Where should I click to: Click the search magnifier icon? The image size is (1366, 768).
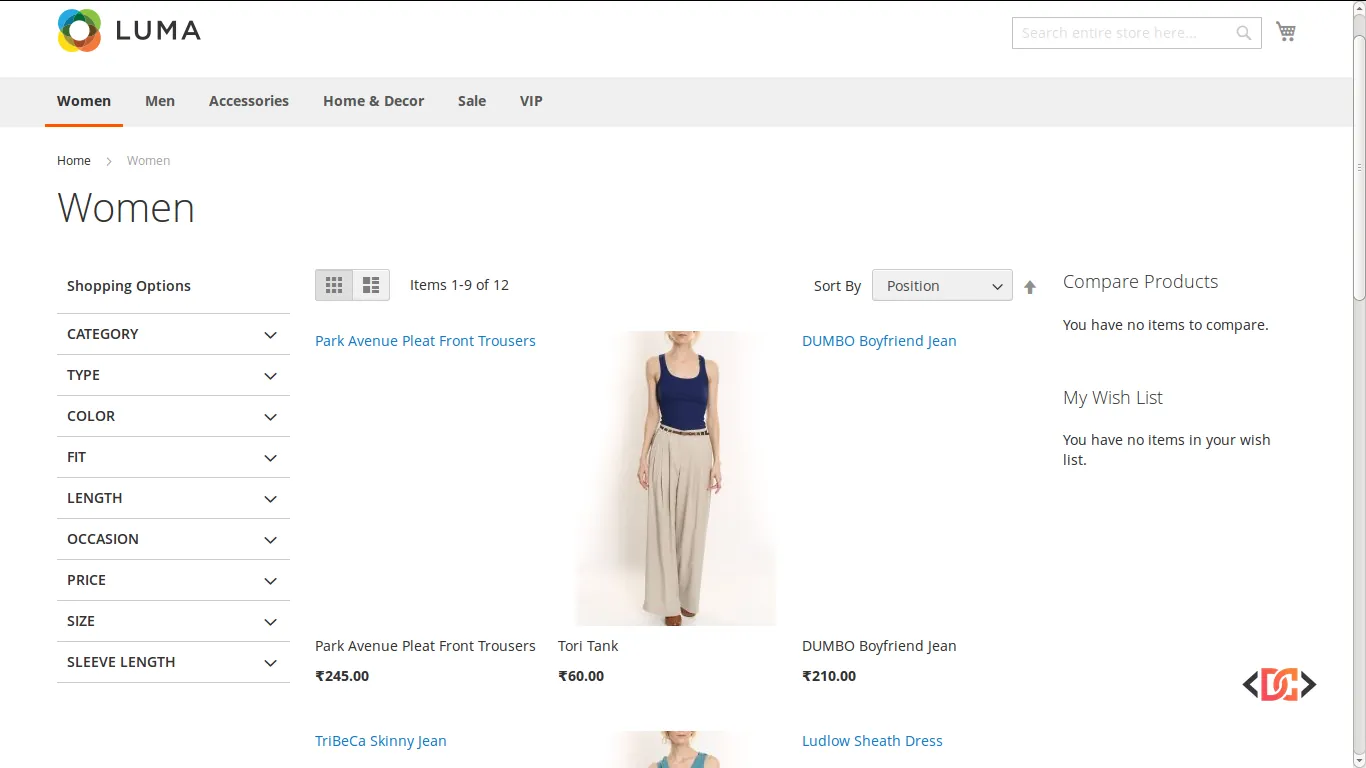coord(1243,33)
